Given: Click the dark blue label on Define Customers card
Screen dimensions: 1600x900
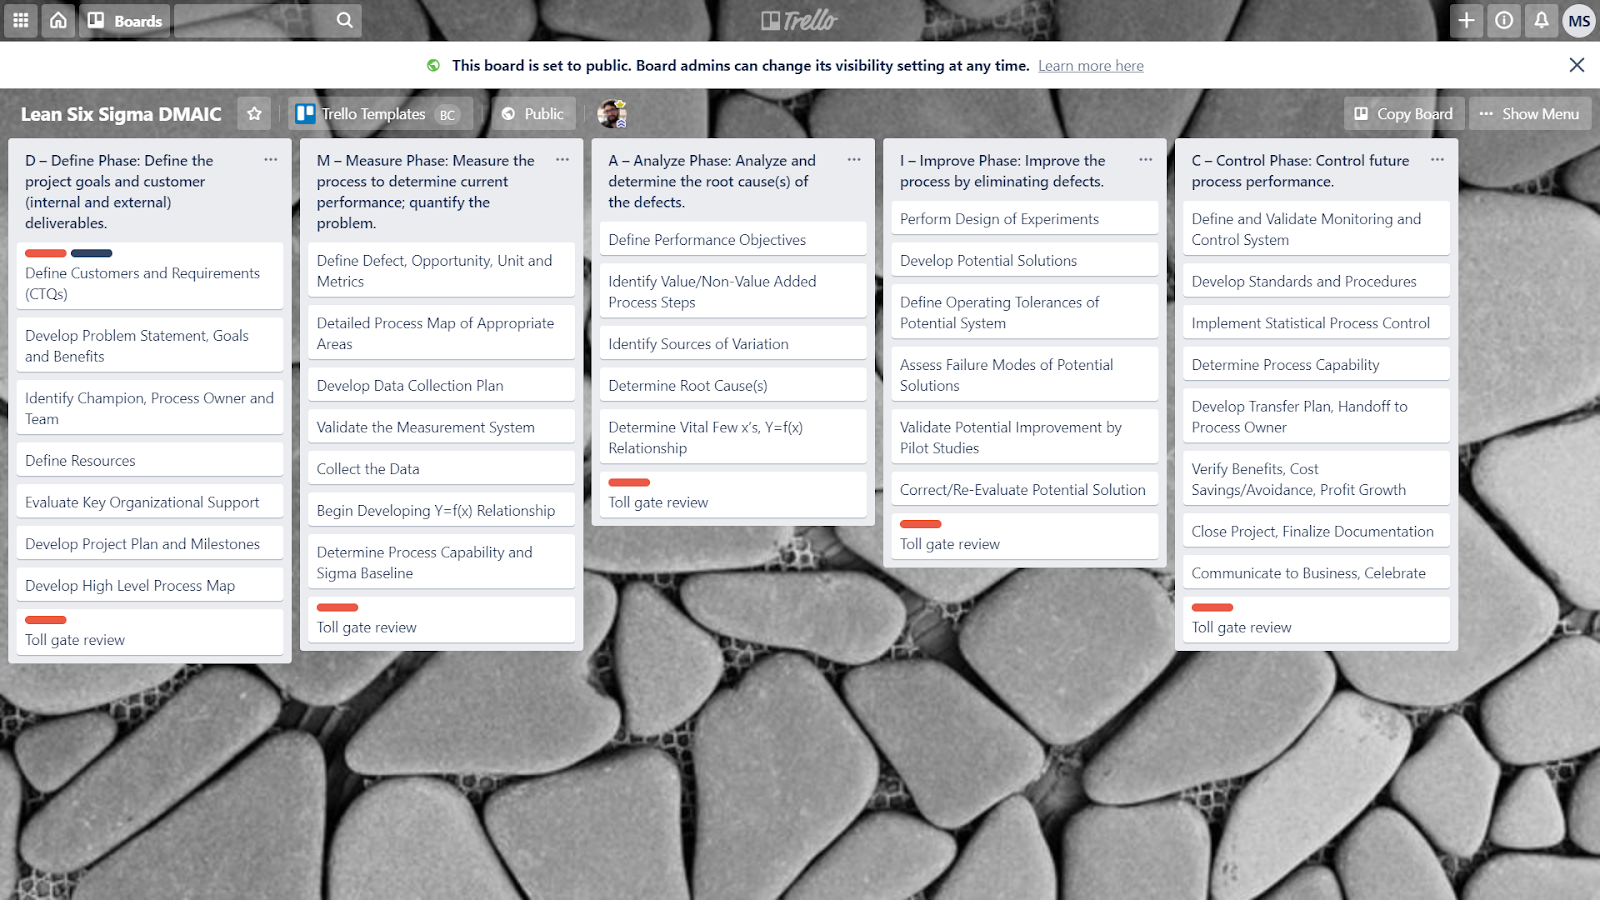Looking at the screenshot, I should pos(92,253).
